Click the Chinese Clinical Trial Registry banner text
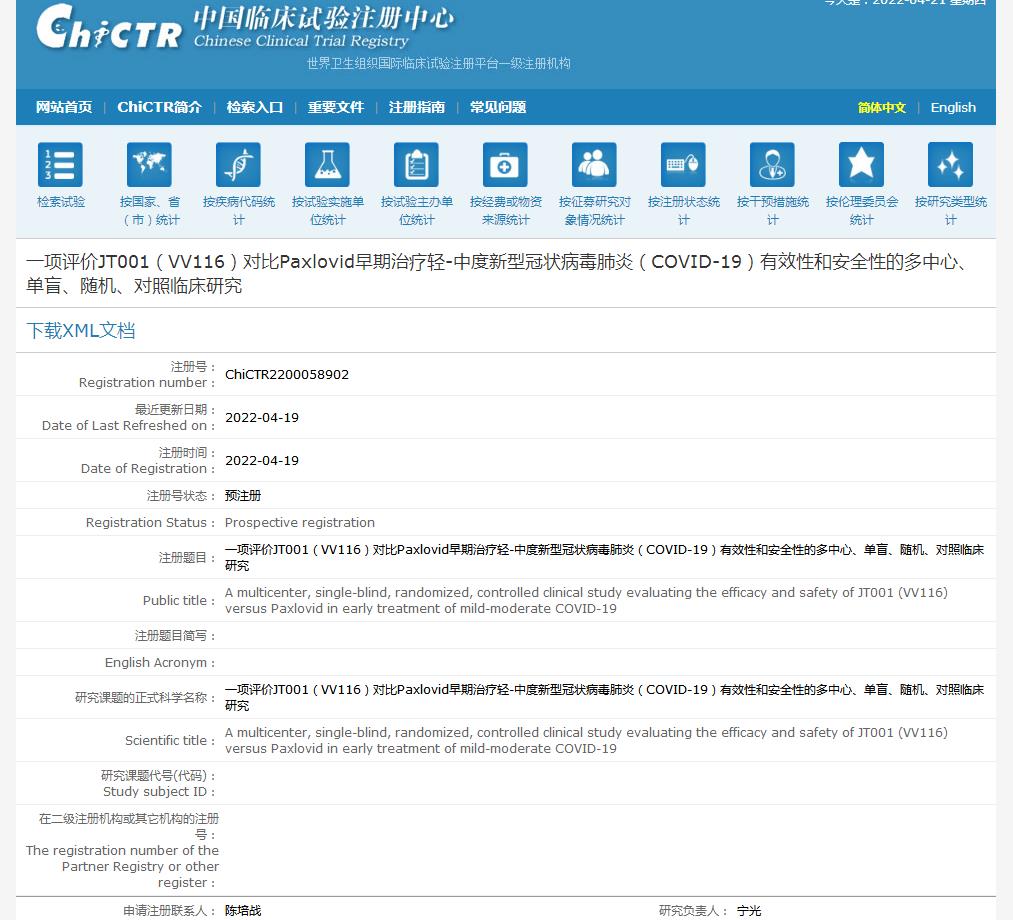The width and height of the screenshot is (1013, 920). 301,41
